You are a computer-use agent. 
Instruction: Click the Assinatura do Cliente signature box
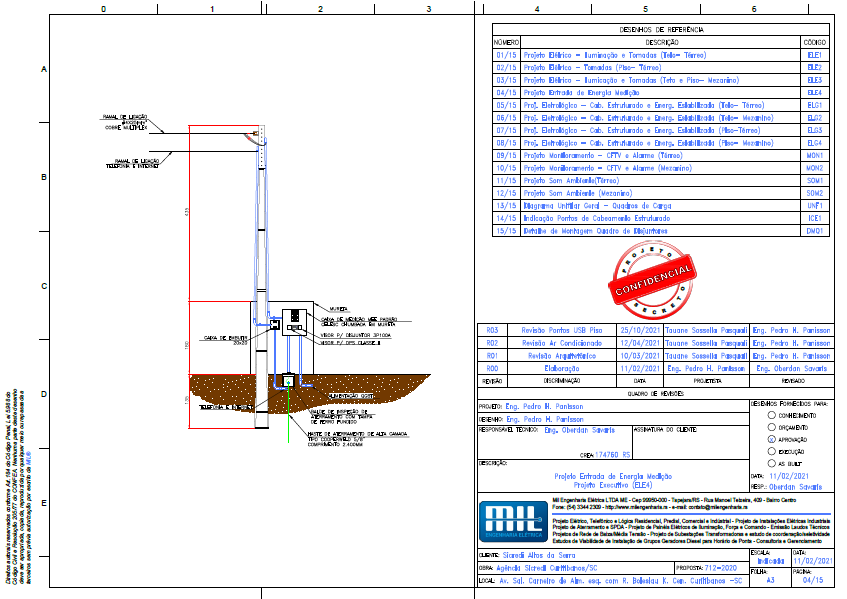pyautogui.click(x=690, y=442)
